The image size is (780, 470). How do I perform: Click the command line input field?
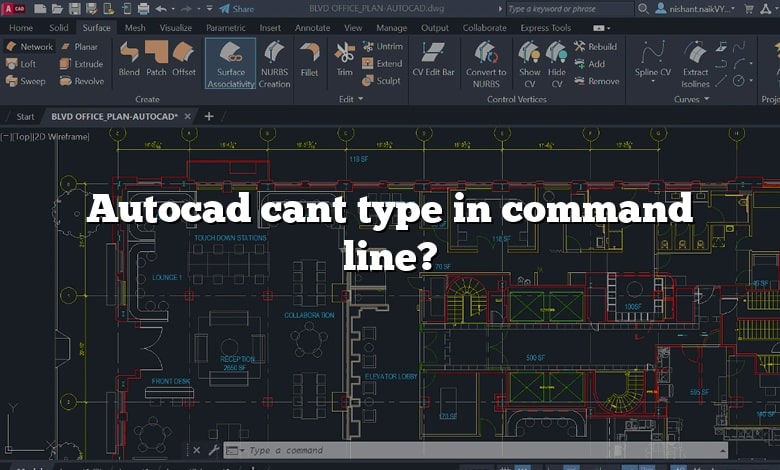(x=475, y=451)
